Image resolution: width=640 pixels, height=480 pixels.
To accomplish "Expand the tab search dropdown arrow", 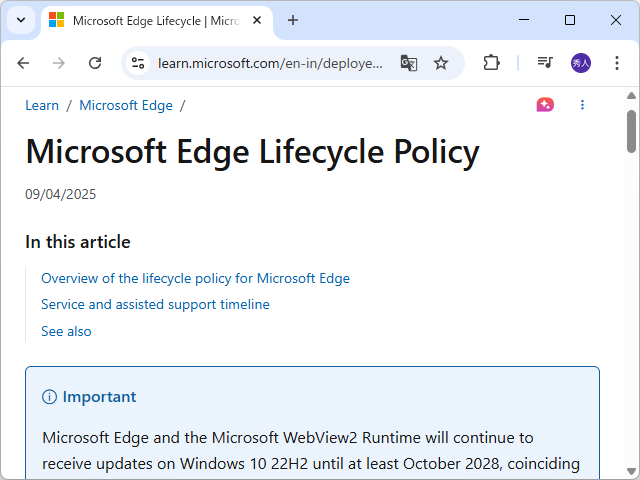I will (21, 20).
